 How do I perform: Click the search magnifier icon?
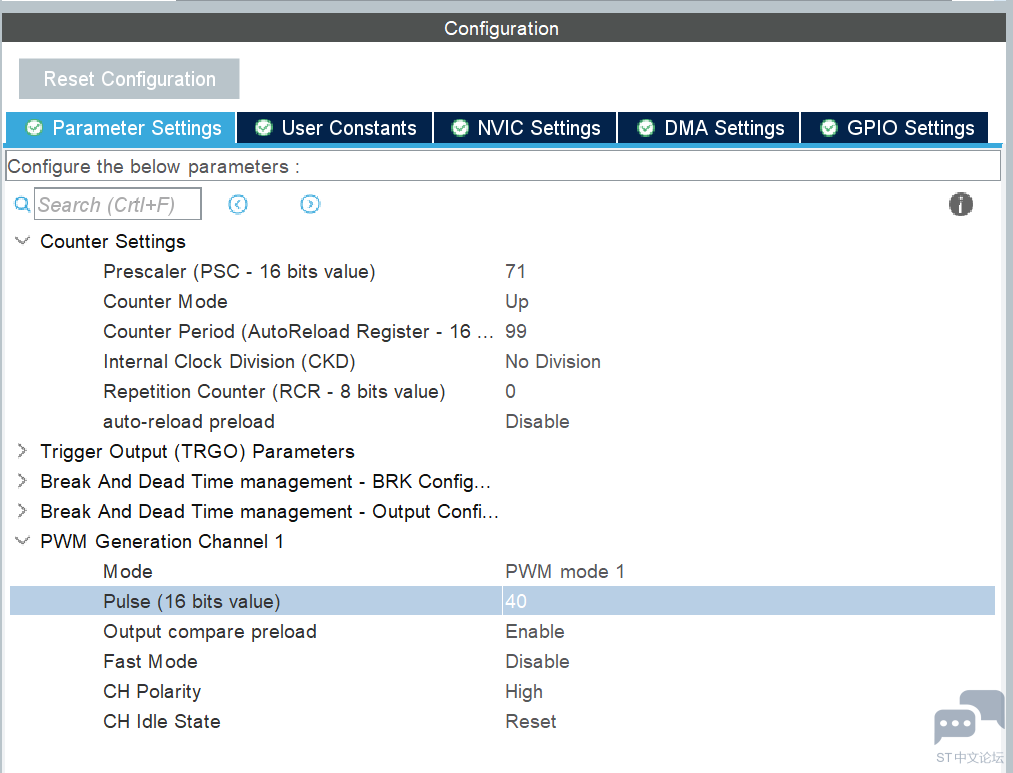pos(22,205)
